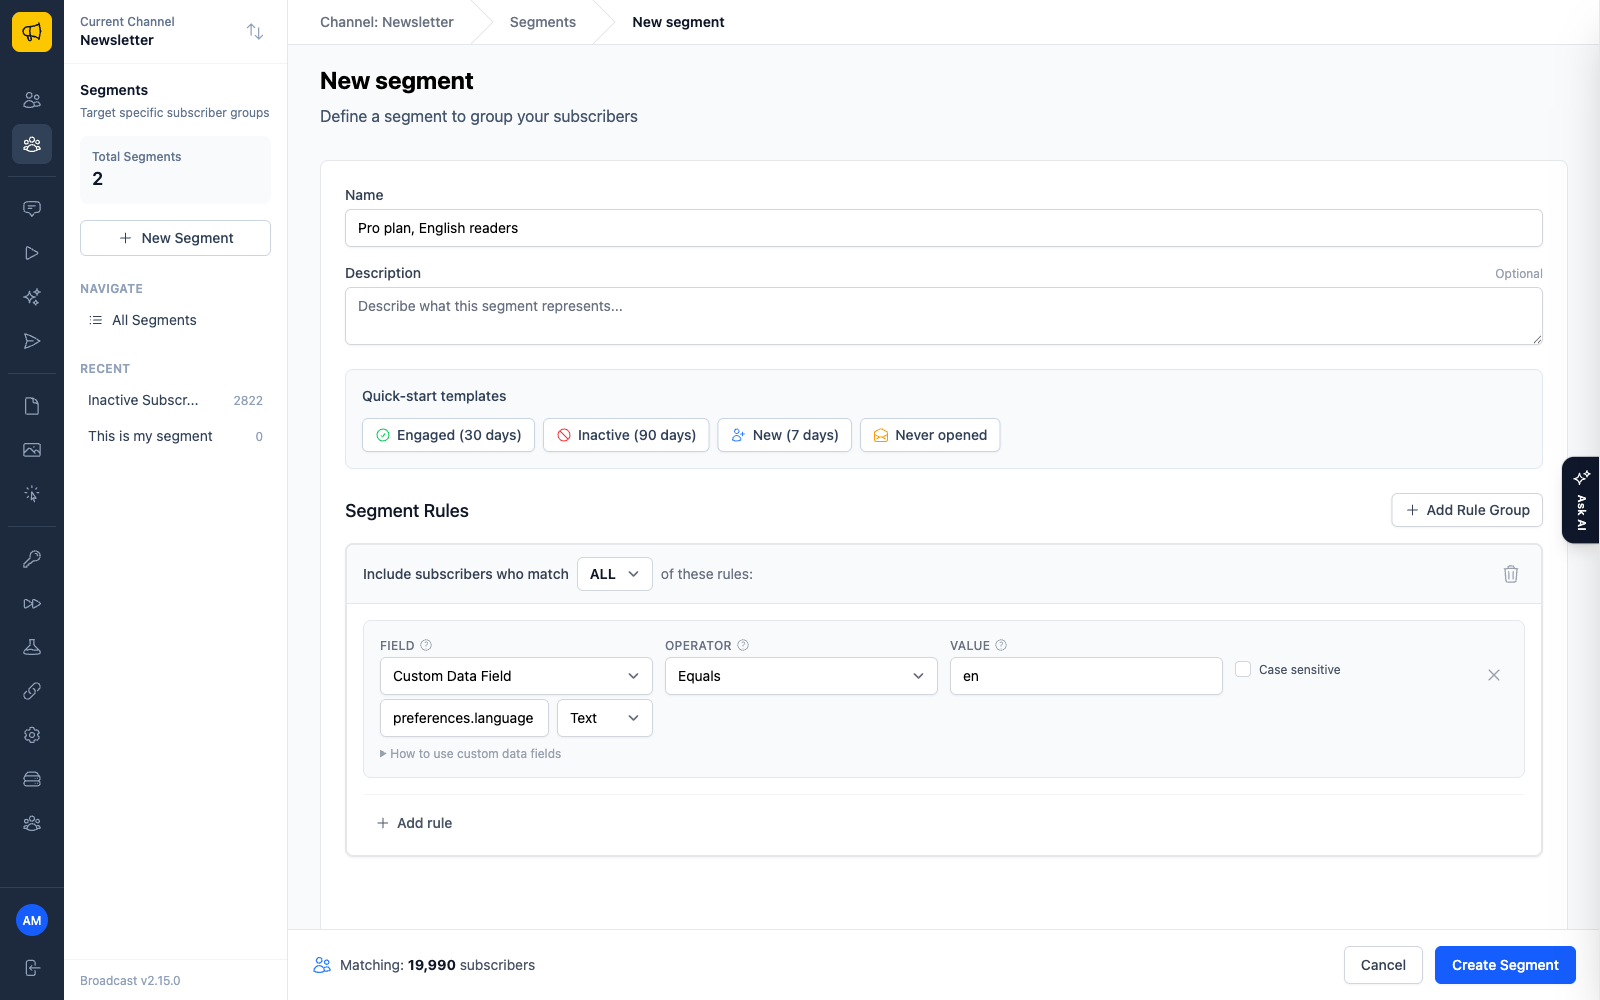Click Add rule
1600x1000 pixels.
pyautogui.click(x=414, y=823)
